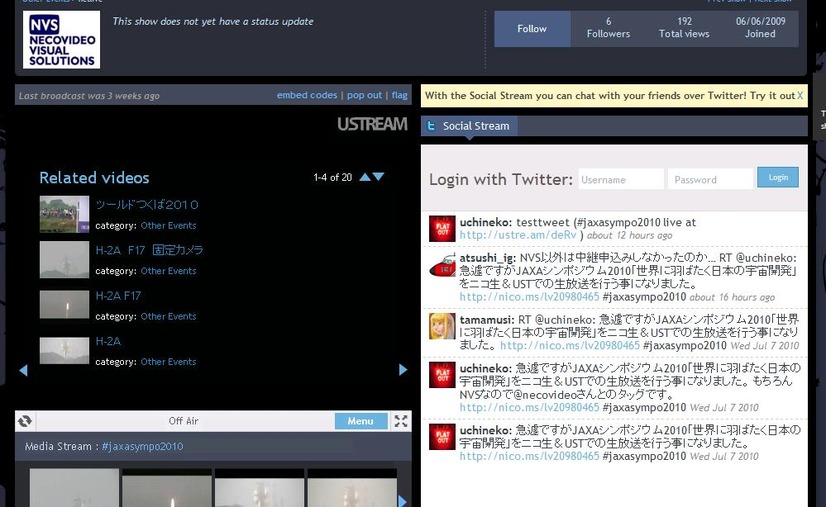The width and height of the screenshot is (826, 507).
Task: Go to next page with right arrow in player
Action: click(x=403, y=370)
